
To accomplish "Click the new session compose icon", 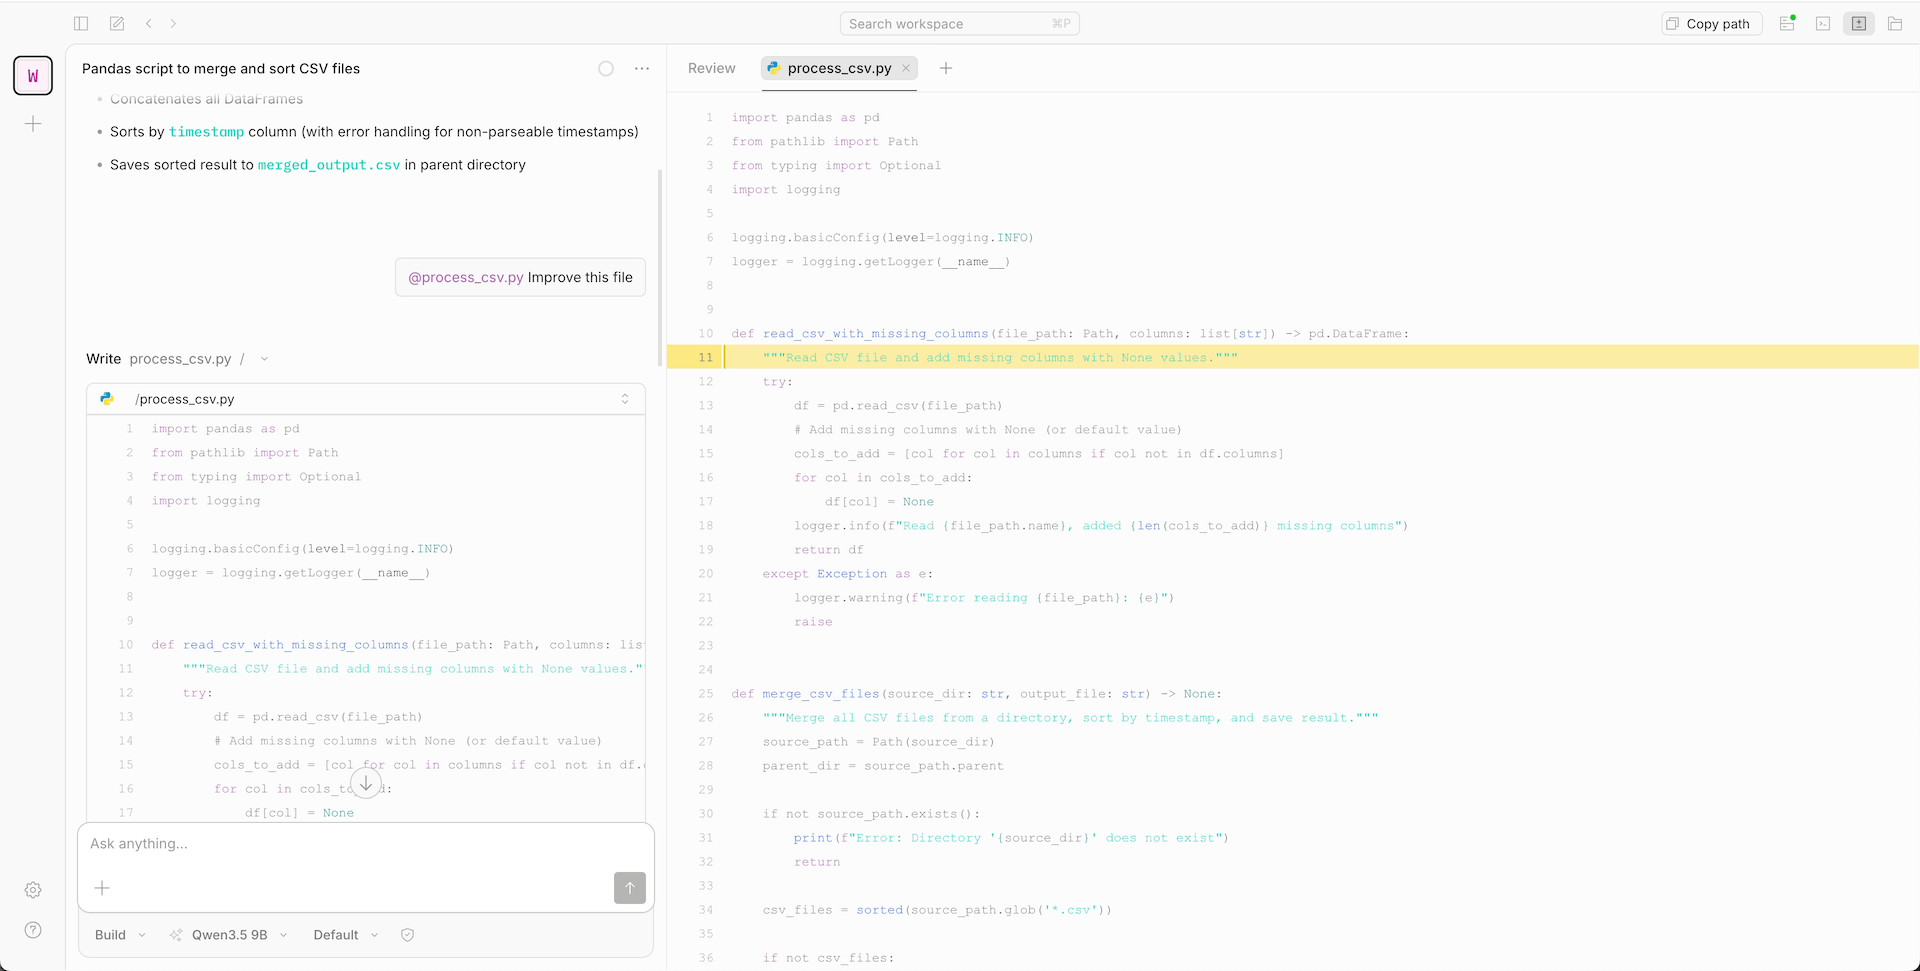I will (117, 23).
